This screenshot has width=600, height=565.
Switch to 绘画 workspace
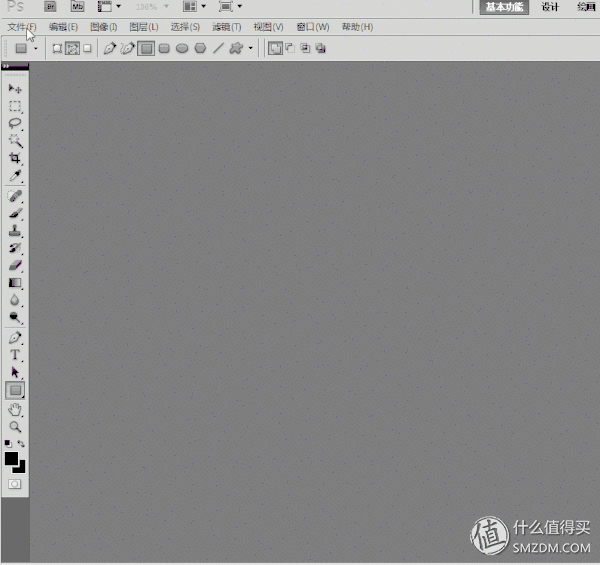[x=586, y=7]
